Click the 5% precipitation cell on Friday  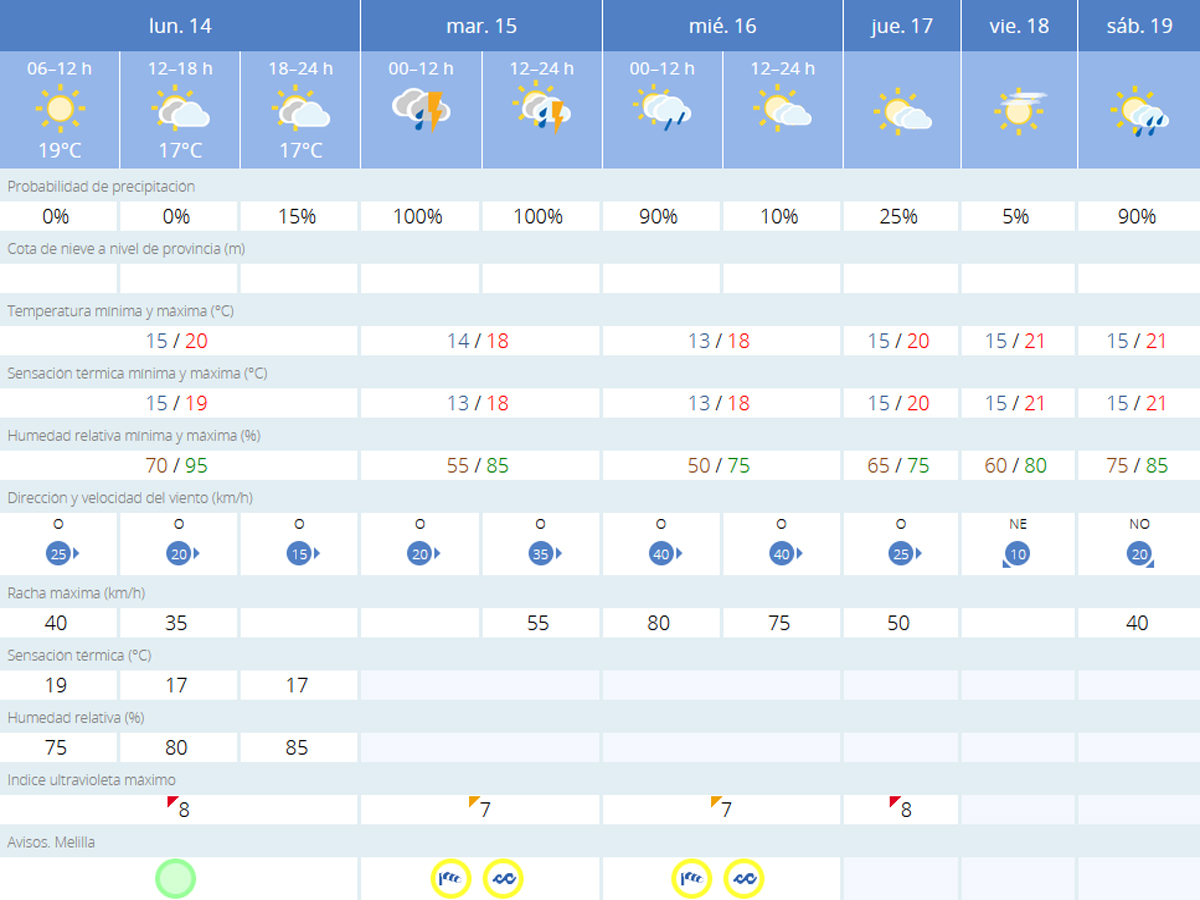coord(1019,217)
